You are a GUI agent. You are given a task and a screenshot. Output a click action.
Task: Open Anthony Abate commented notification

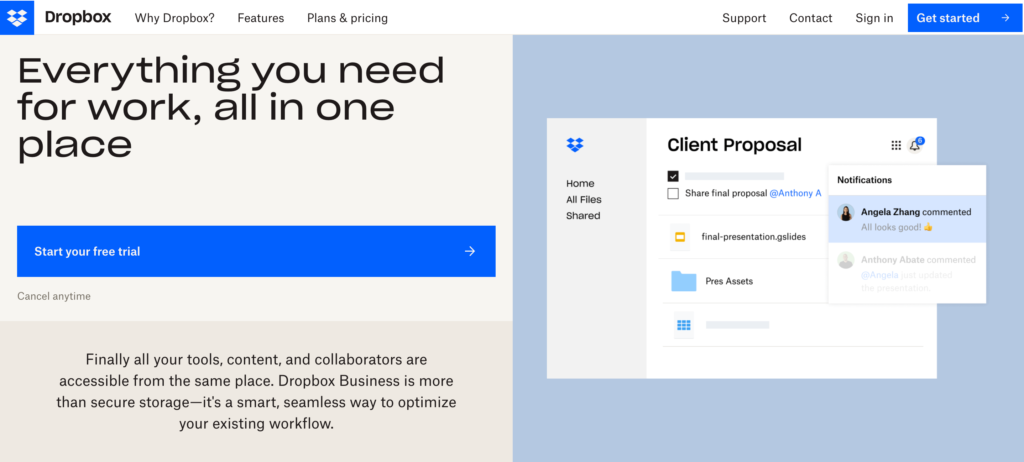pos(907,273)
